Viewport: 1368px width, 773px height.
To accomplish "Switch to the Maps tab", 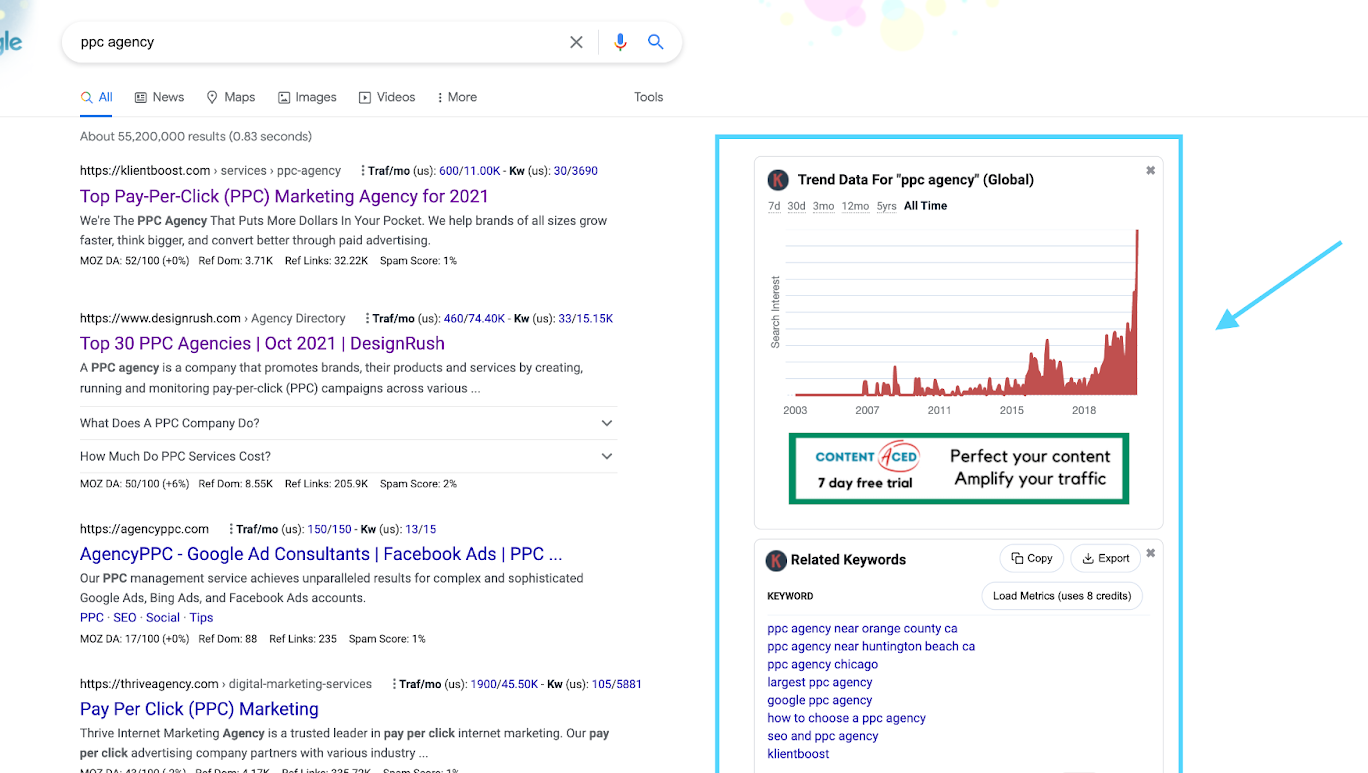I will coord(231,97).
